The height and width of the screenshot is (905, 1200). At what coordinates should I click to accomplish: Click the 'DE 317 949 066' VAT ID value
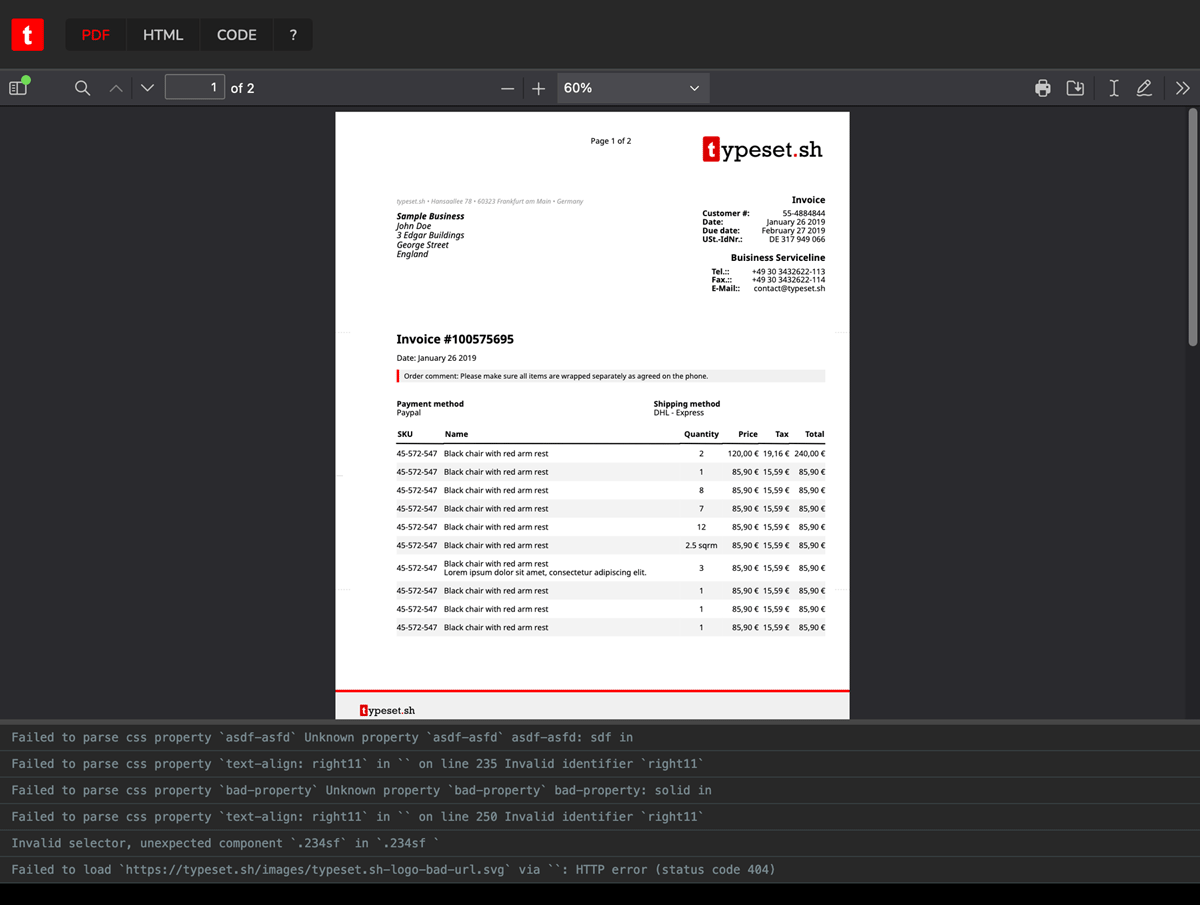(x=797, y=240)
